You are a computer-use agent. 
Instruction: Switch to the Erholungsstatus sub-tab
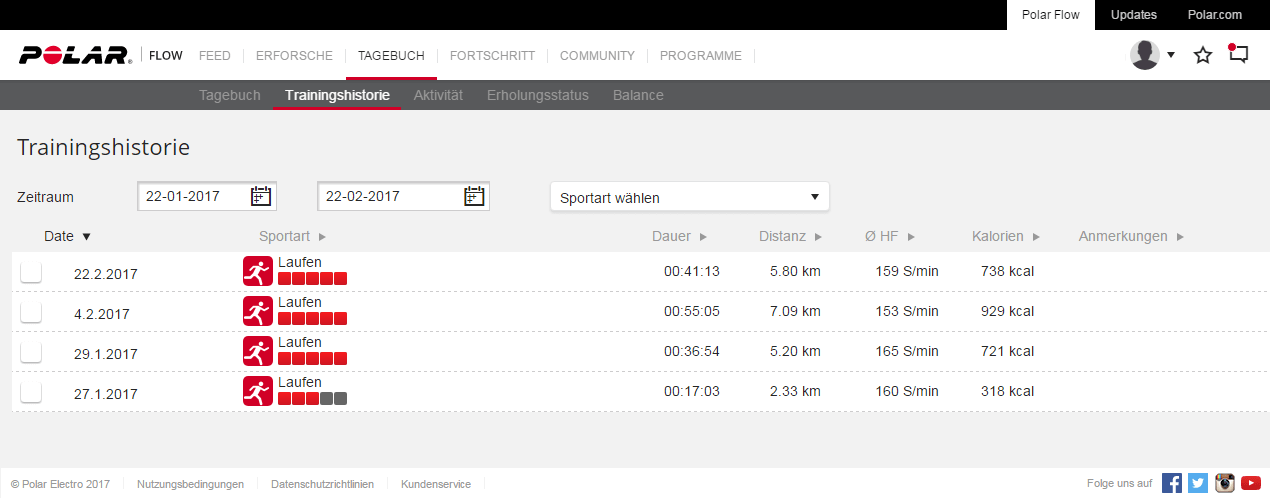pyautogui.click(x=538, y=95)
